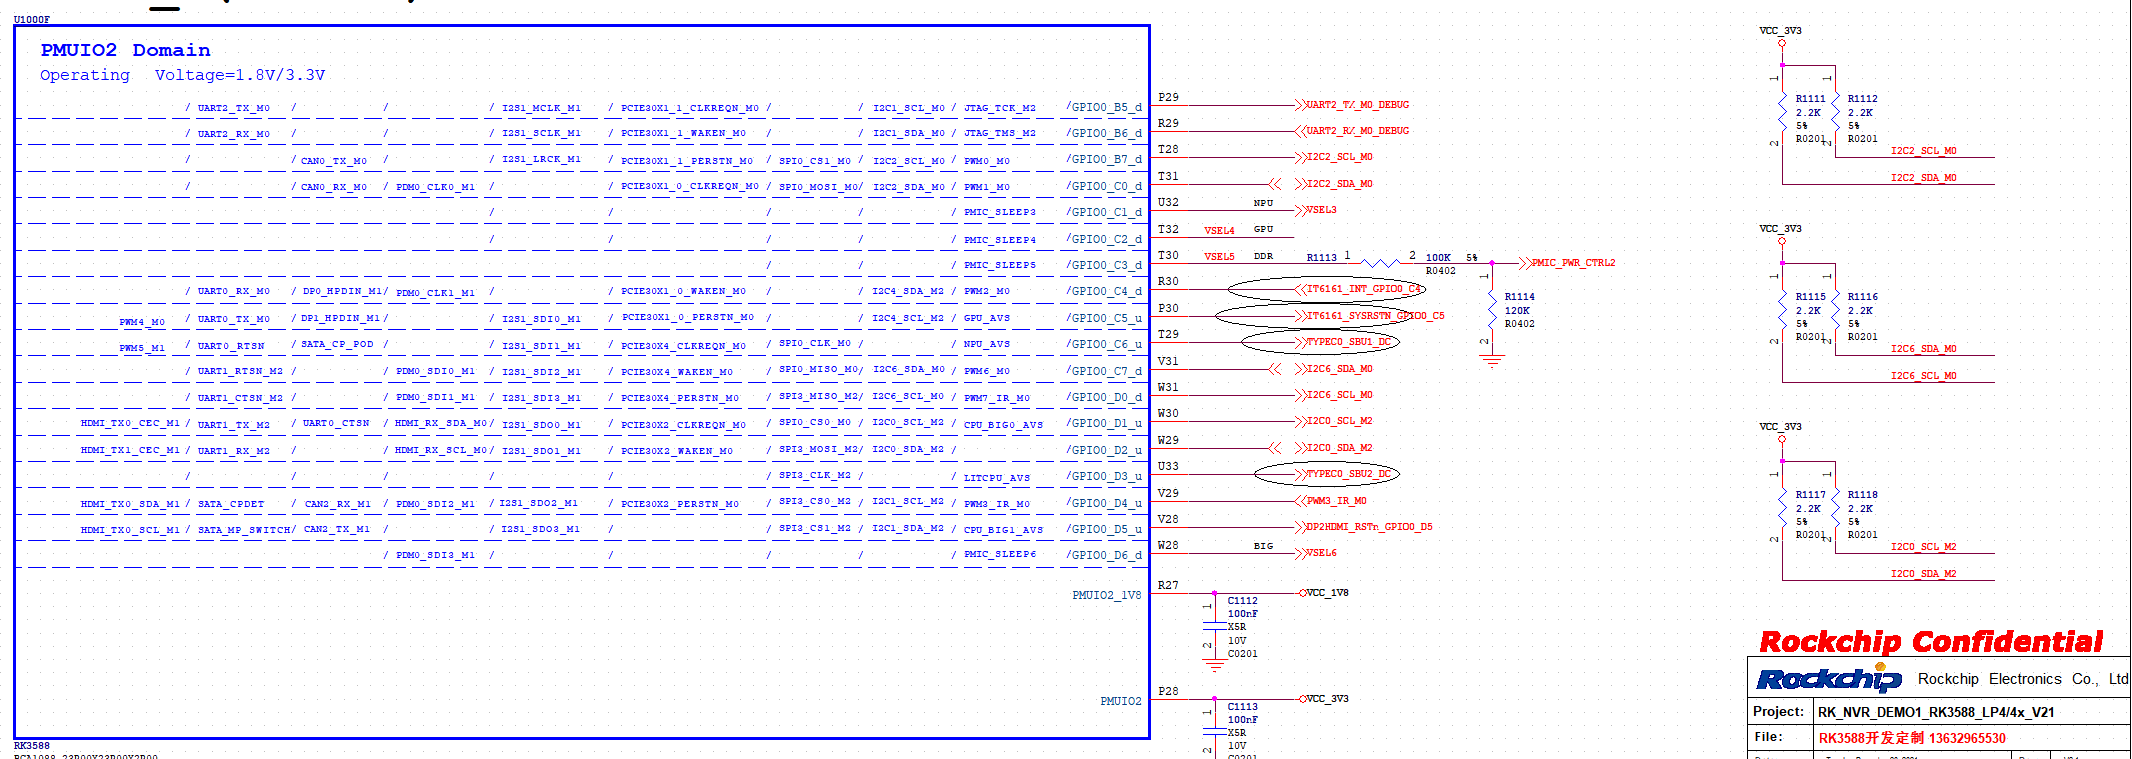Click the PMIC_PWR_CTRL2 off-page connector
Image resolution: width=2132 pixels, height=759 pixels.
click(1573, 263)
